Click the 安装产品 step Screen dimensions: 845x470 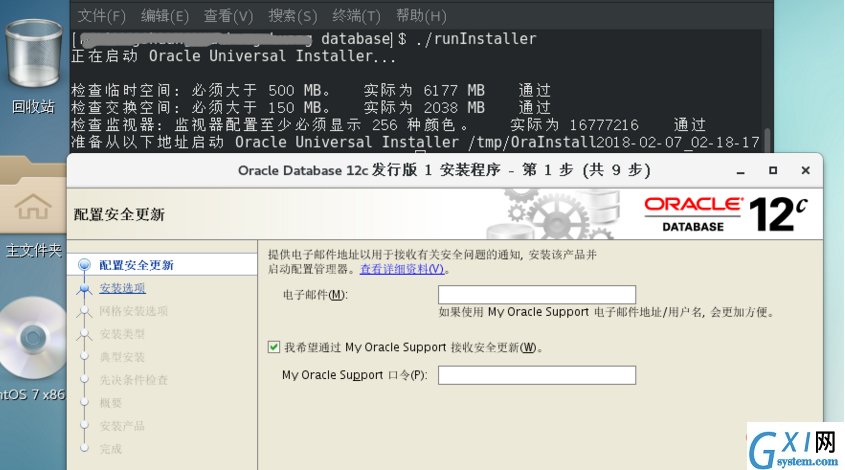click(122, 426)
